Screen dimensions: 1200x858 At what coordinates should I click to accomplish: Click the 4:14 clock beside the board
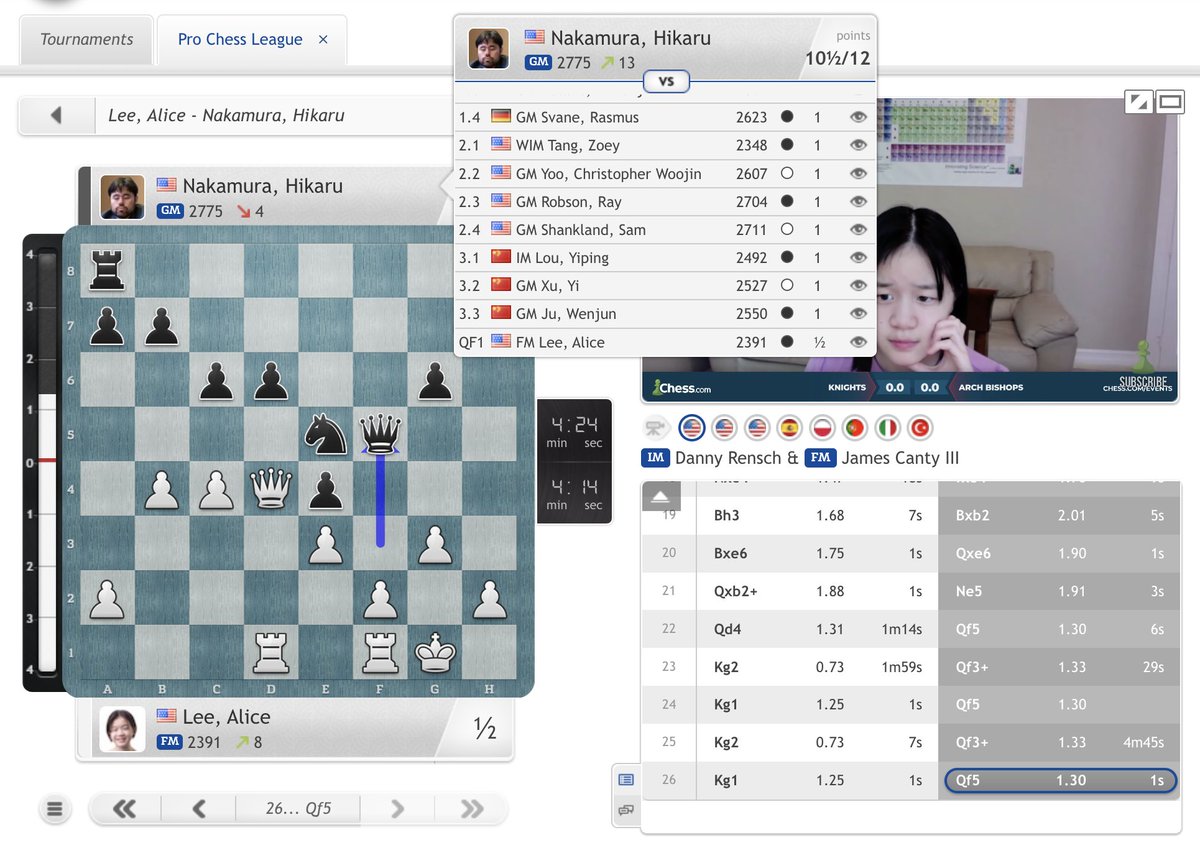tap(574, 493)
